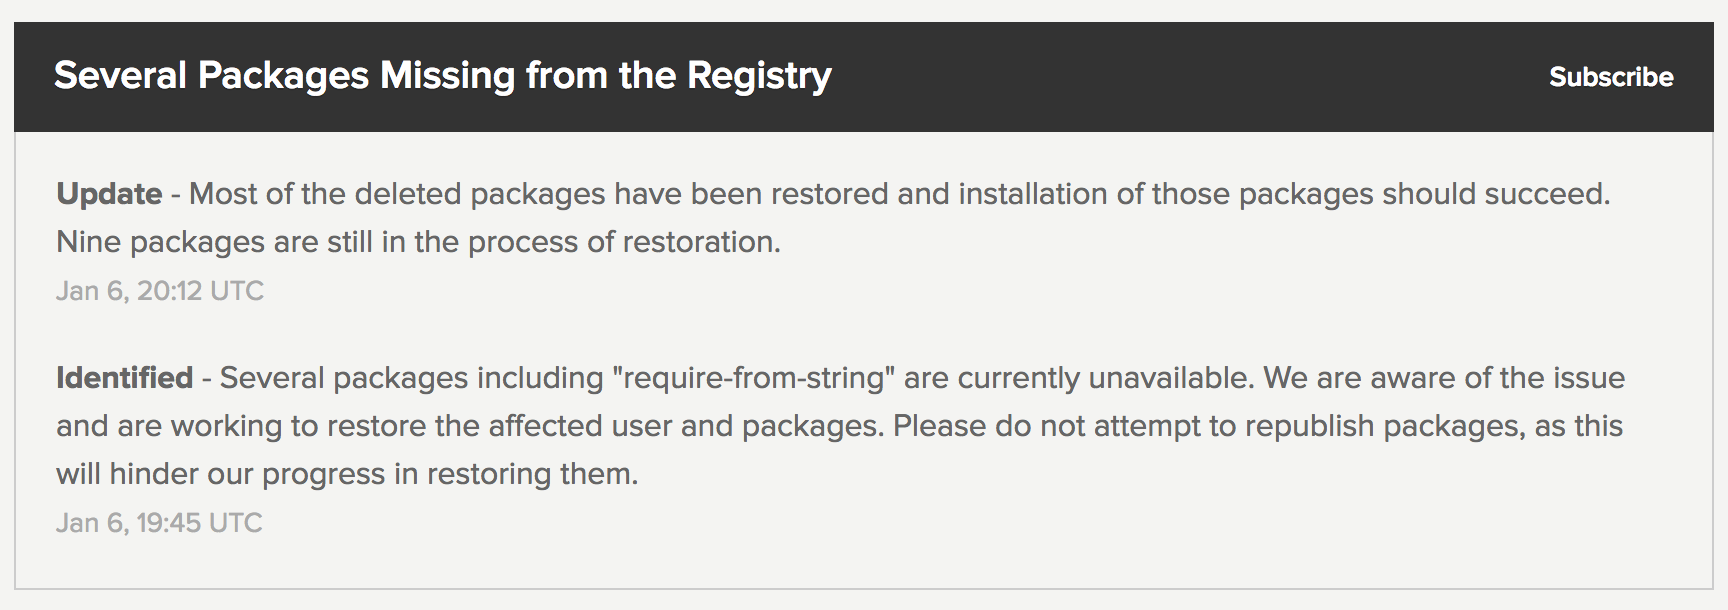This screenshot has width=1728, height=610.
Task: Click the word Subscribe in the header
Action: 1611,76
